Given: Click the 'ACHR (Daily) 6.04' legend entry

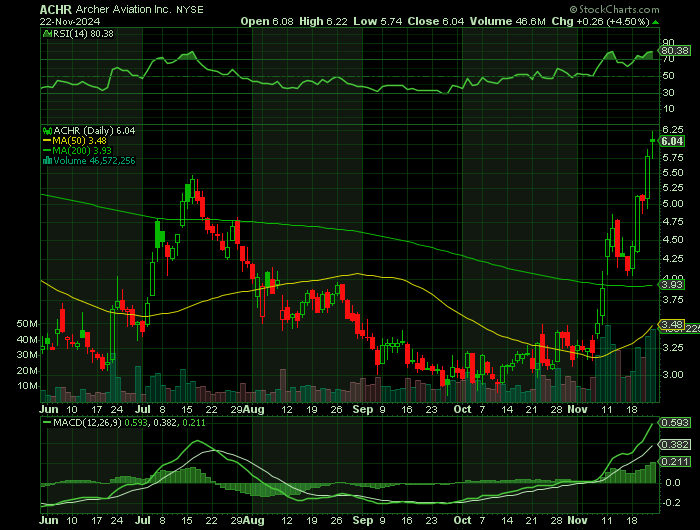Looking at the screenshot, I should (94, 131).
